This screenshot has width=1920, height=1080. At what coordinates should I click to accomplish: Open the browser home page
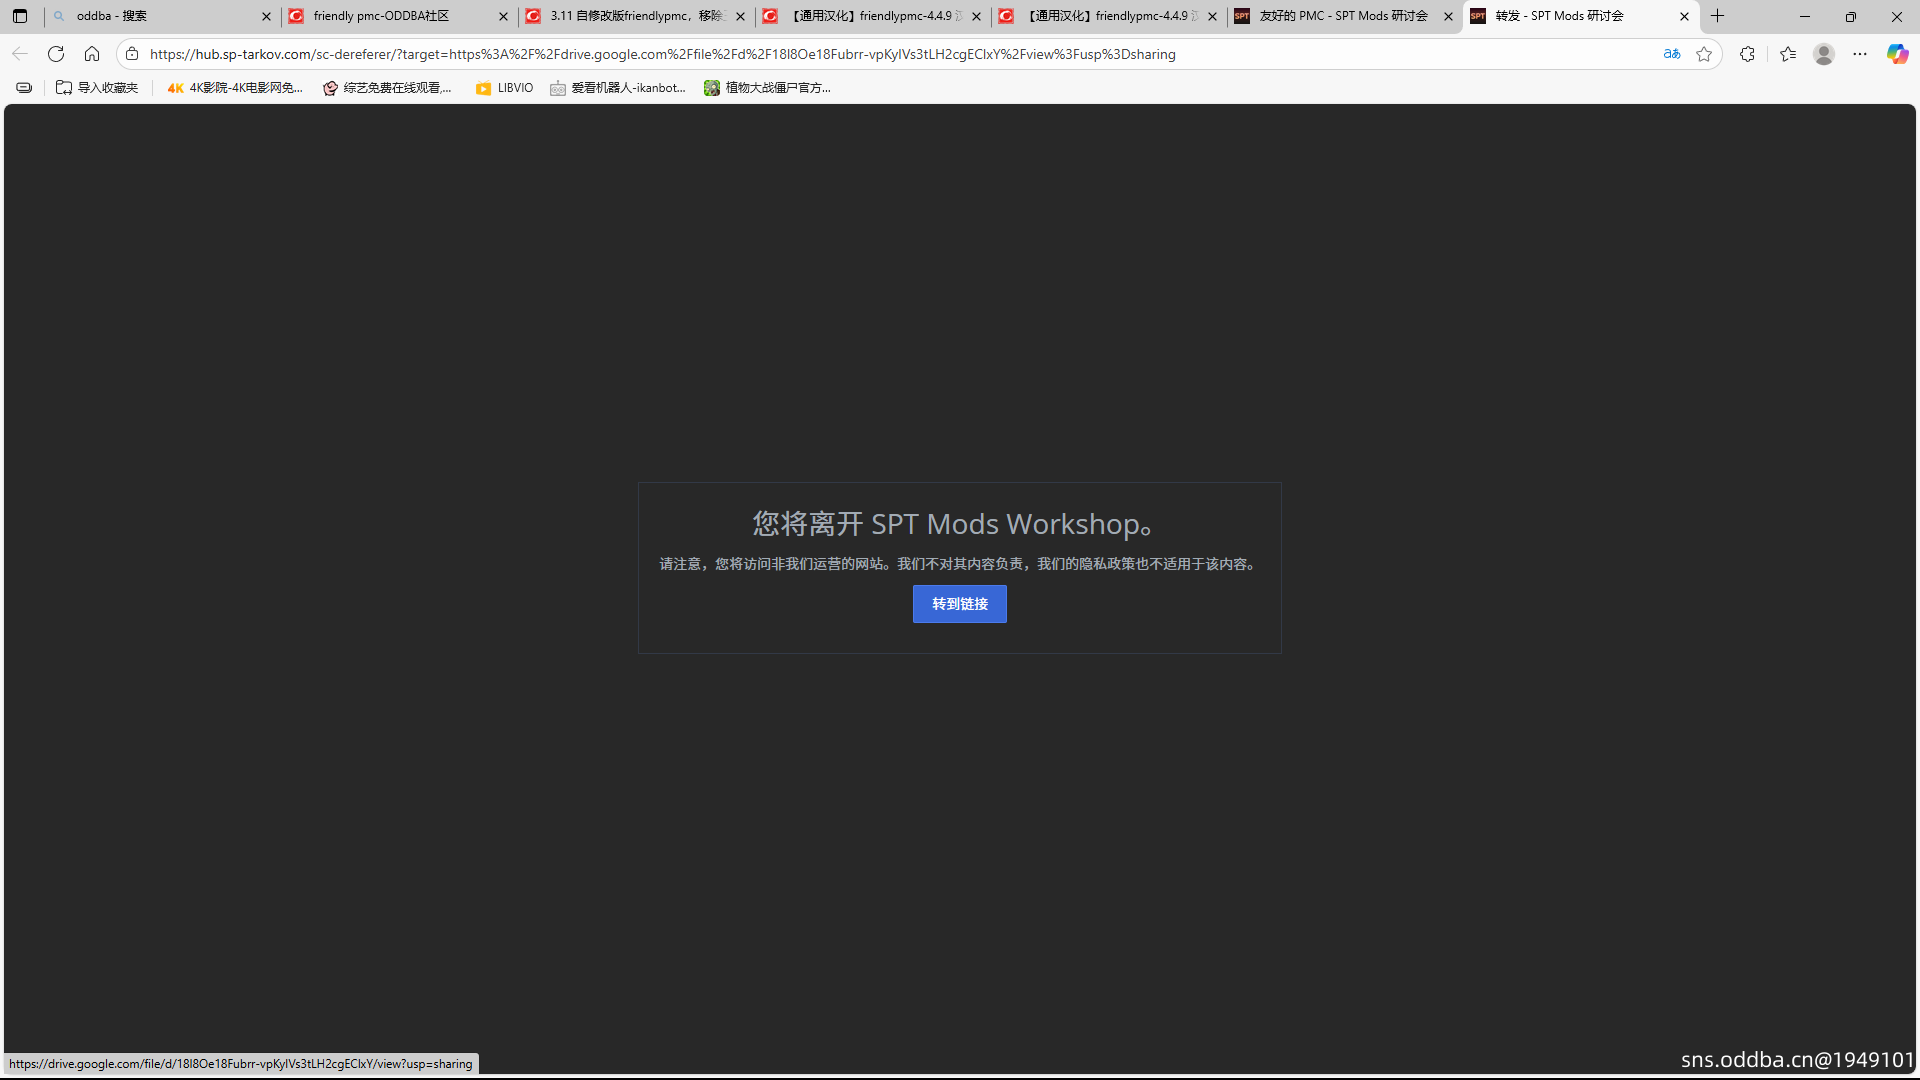coord(92,54)
